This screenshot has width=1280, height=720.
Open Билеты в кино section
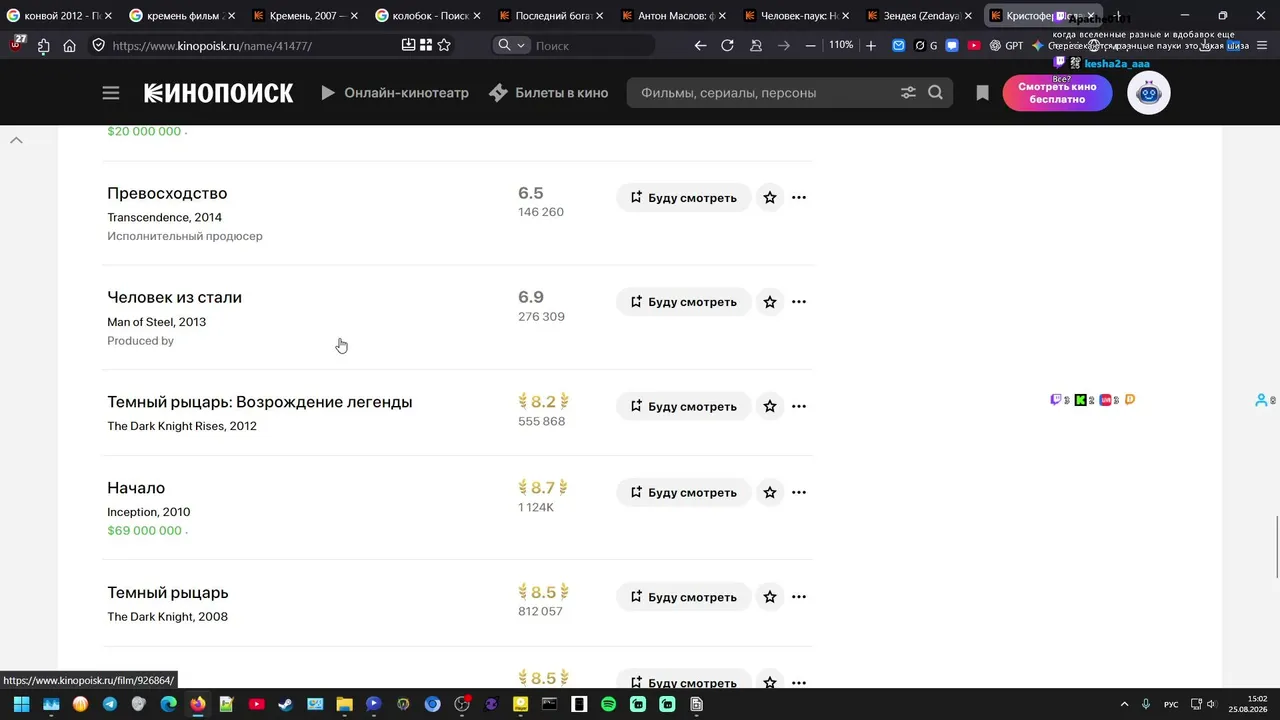[548, 93]
